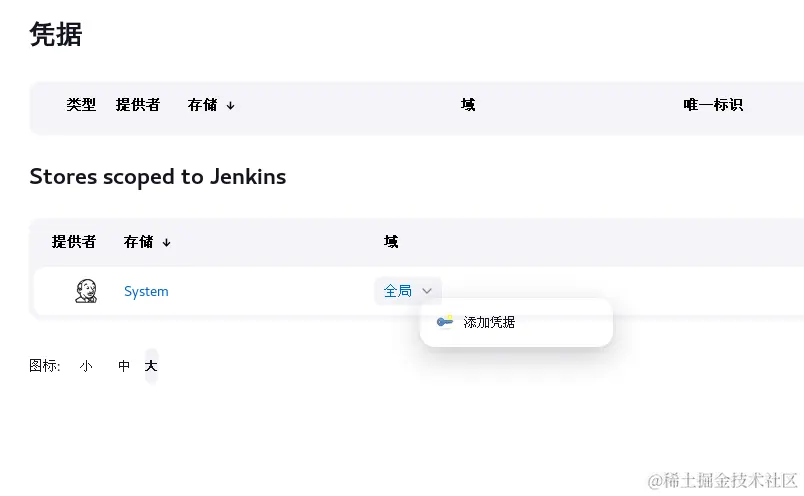
Task: Set icon size to 中
Action: (x=124, y=366)
